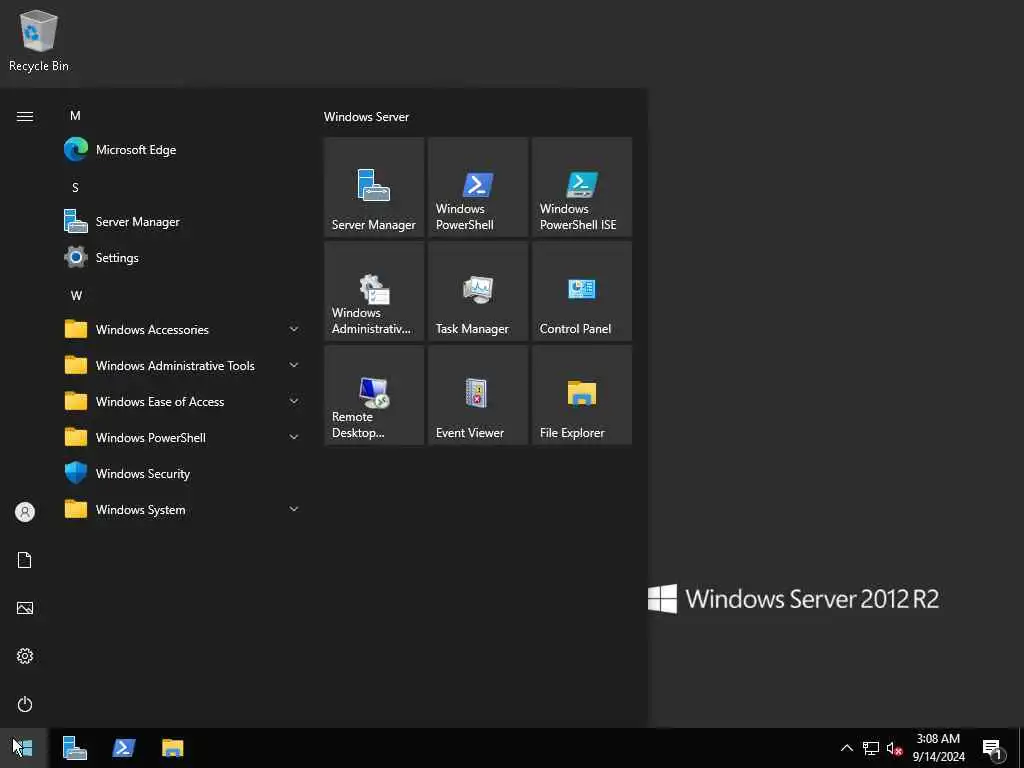Launch Microsoft Edge from the app list

click(x=182, y=150)
